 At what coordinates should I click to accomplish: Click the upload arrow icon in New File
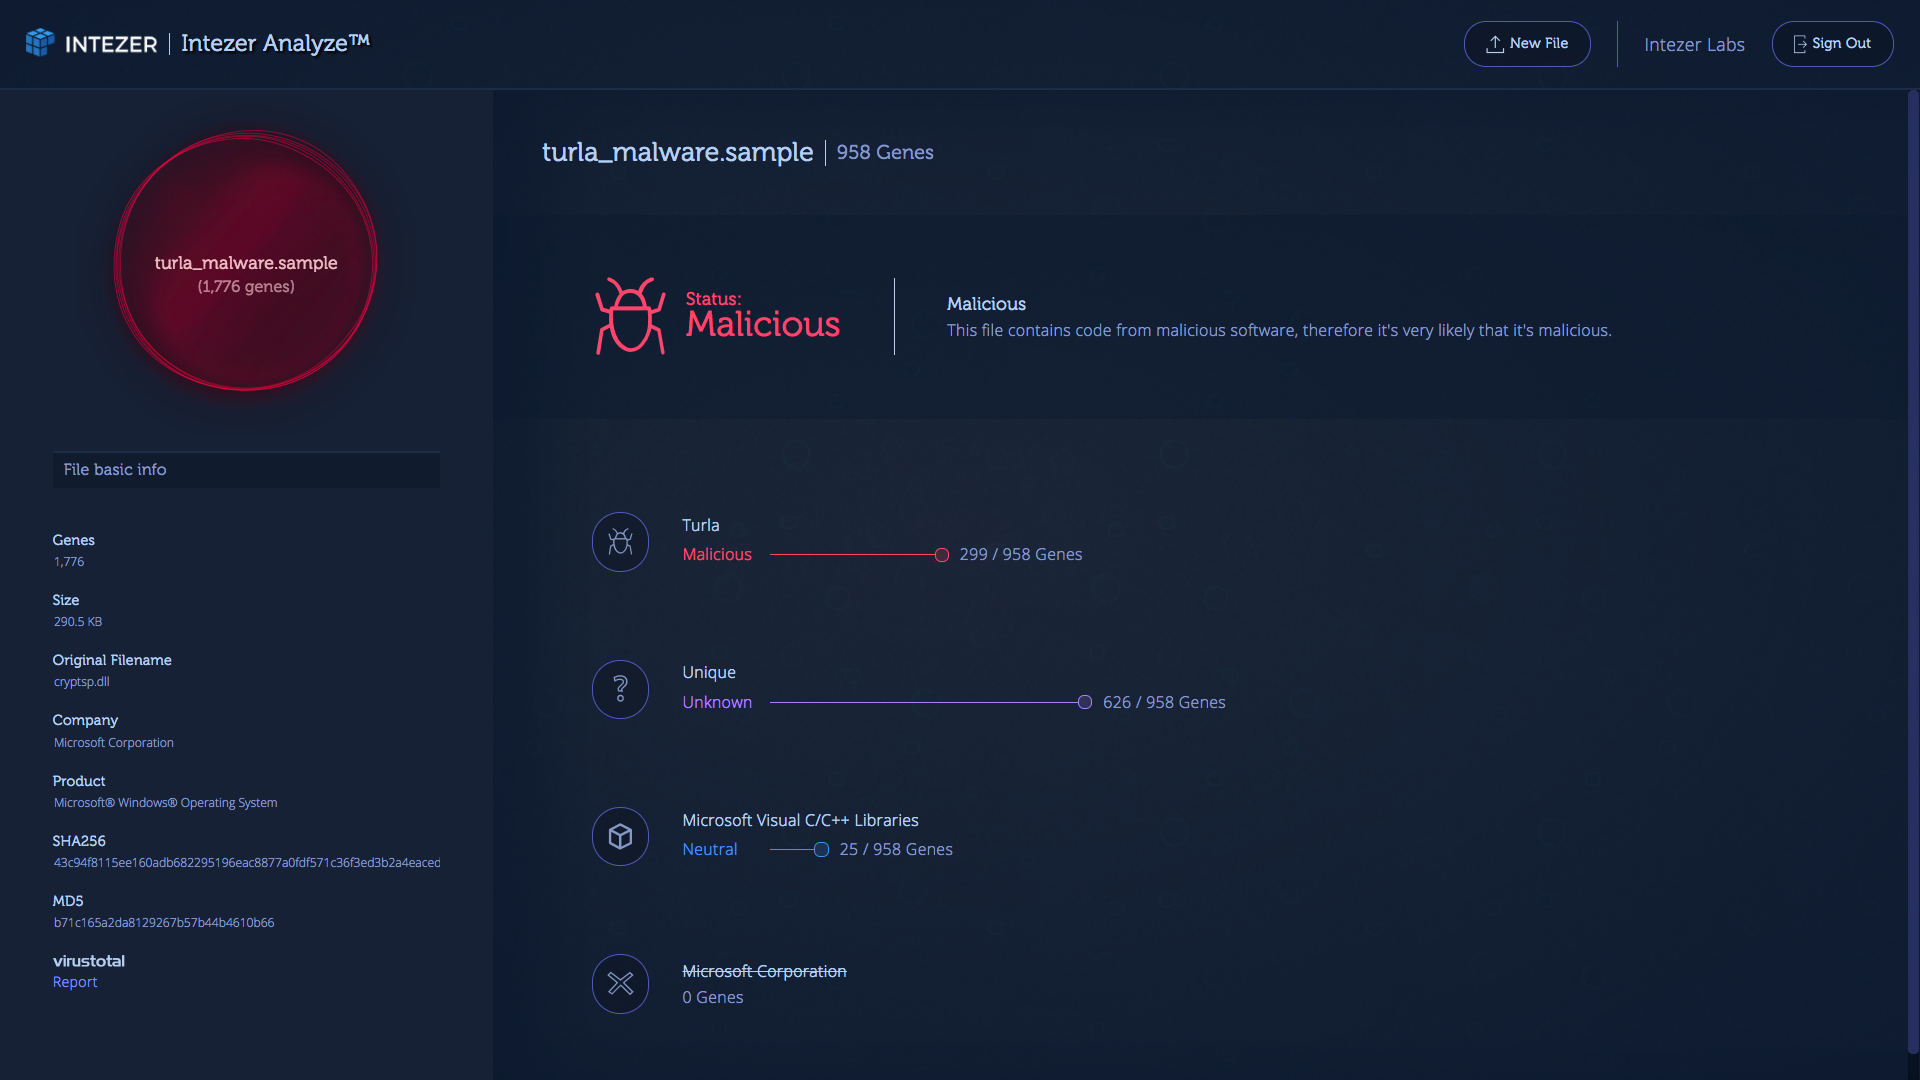(x=1495, y=44)
